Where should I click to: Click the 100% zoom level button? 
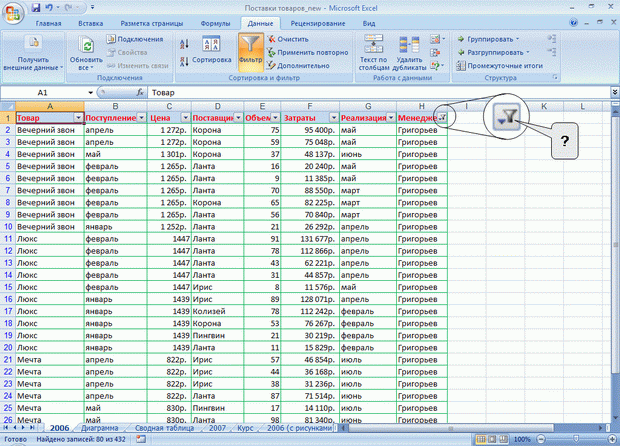[x=522, y=439]
